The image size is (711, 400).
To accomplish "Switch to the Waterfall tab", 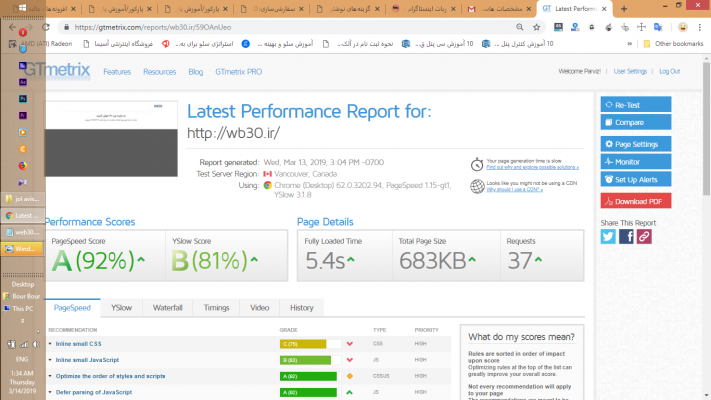I will [167, 308].
